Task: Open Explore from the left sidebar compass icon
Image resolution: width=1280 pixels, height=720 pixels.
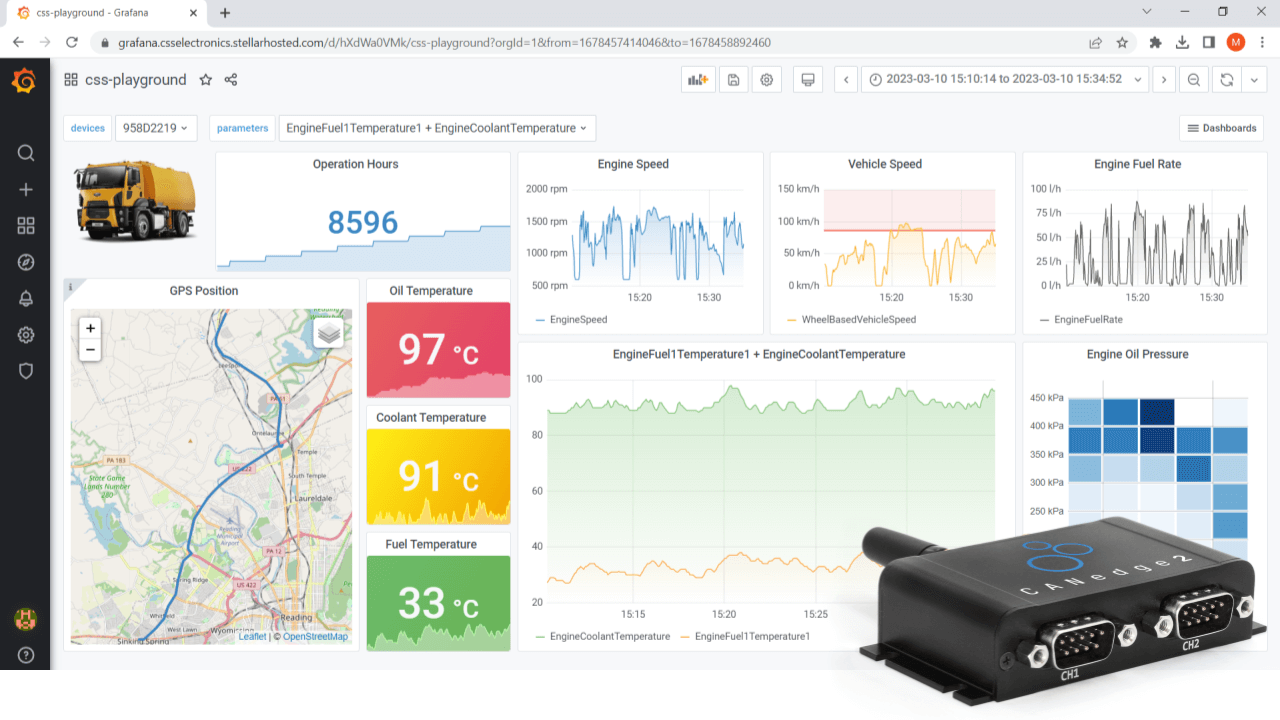Action: coord(26,262)
